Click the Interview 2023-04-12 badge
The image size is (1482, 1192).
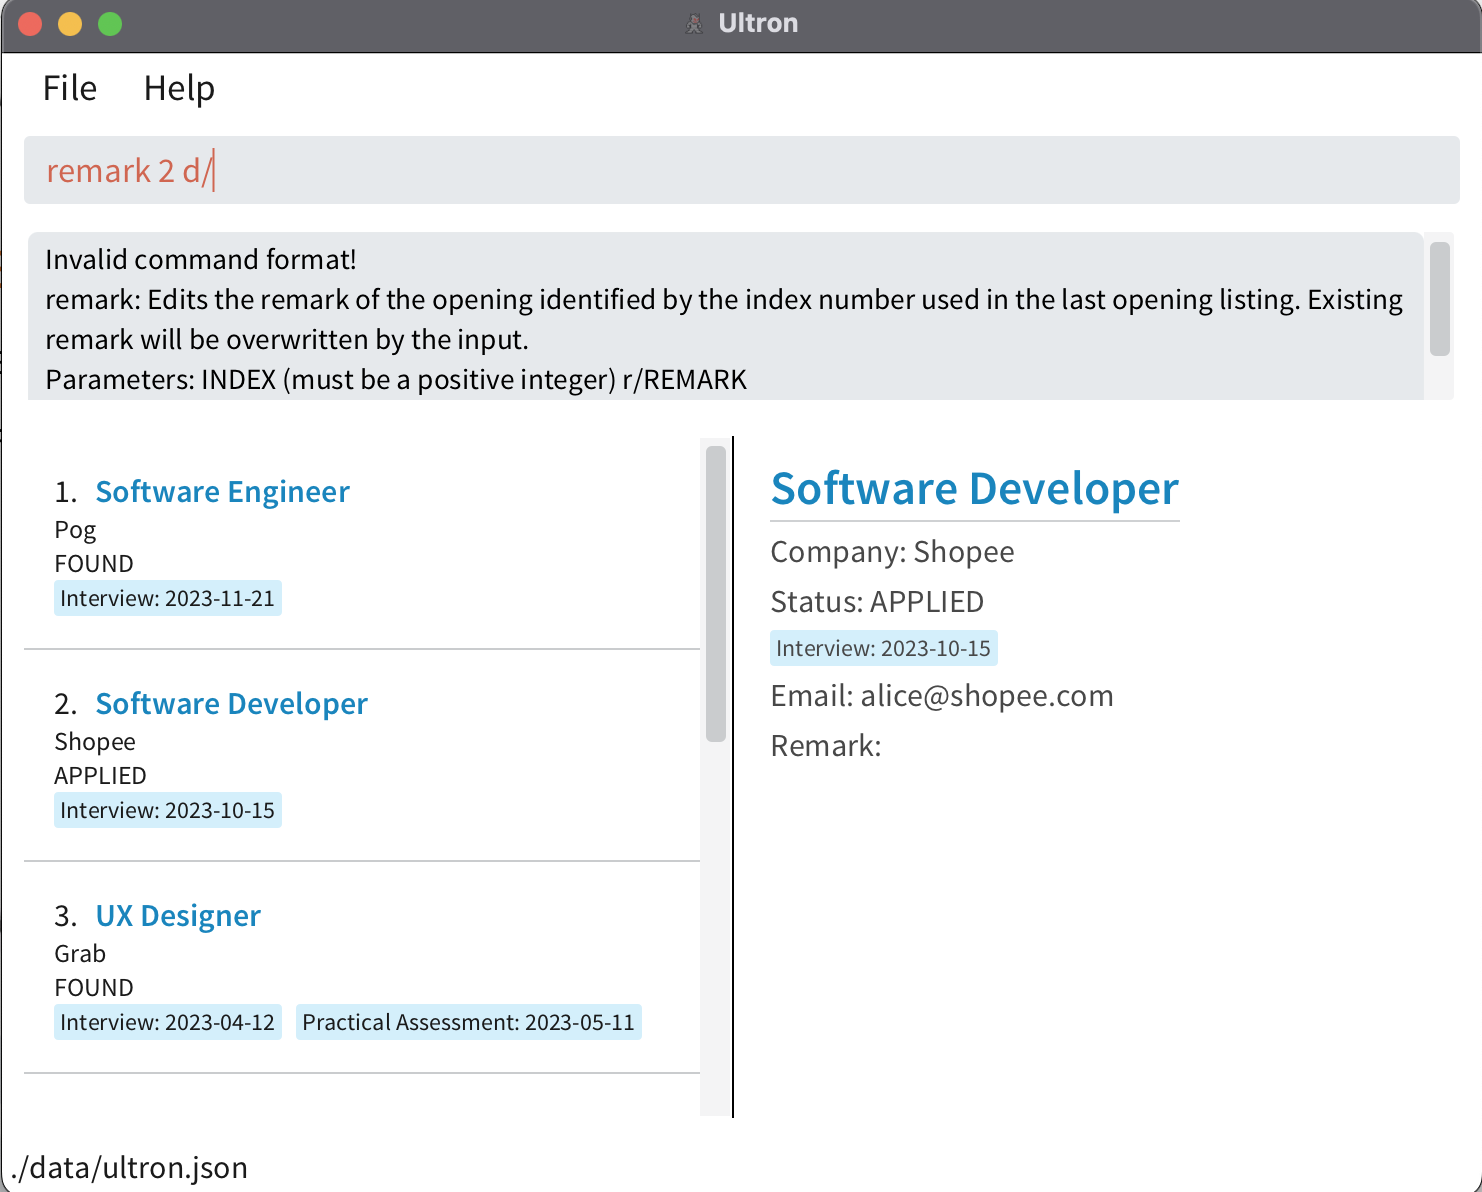tap(167, 1021)
